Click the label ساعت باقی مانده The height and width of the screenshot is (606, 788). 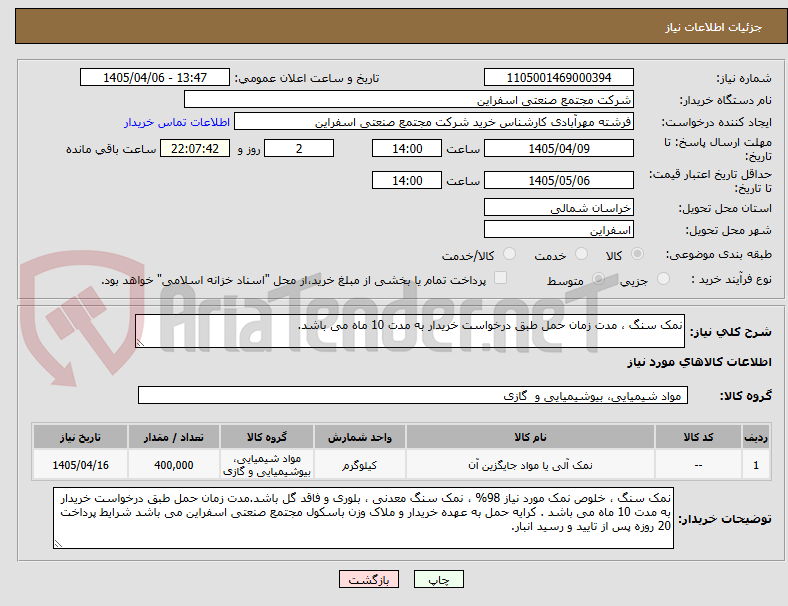coord(111,149)
